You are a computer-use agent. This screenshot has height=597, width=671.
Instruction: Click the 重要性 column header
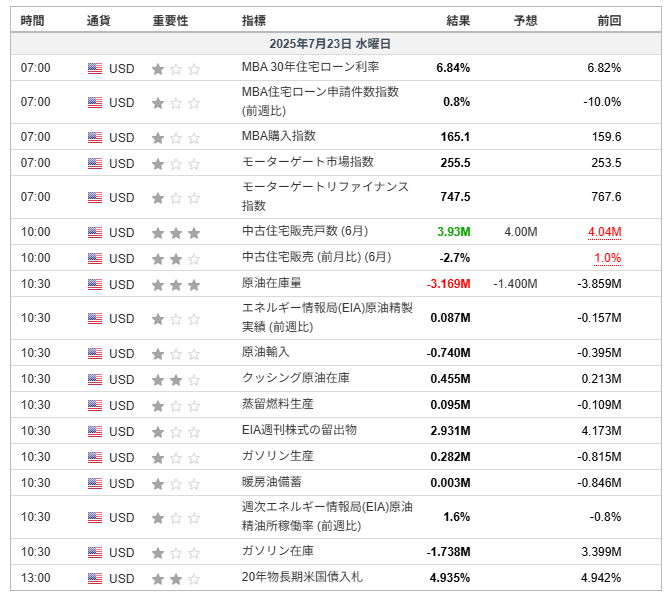click(170, 21)
